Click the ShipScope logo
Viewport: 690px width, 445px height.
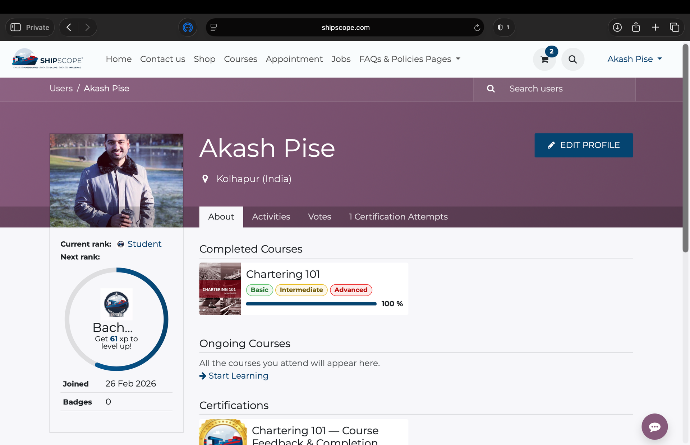[x=48, y=59]
